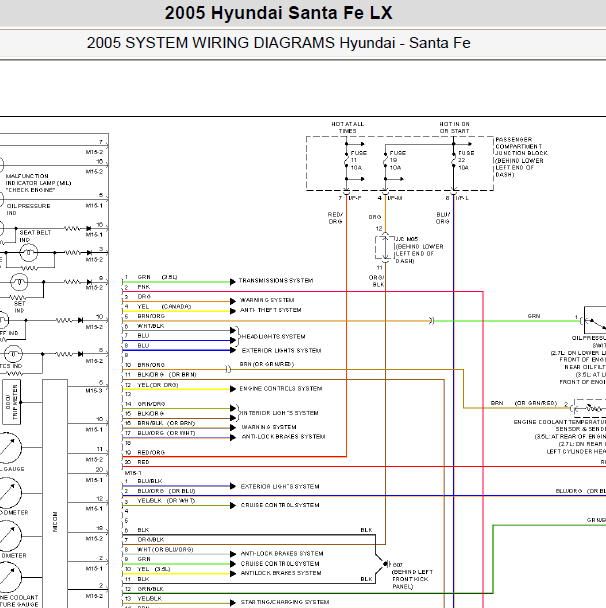Click the Passenger Compartment Junction Block description
The image size is (606, 608).
521,157
